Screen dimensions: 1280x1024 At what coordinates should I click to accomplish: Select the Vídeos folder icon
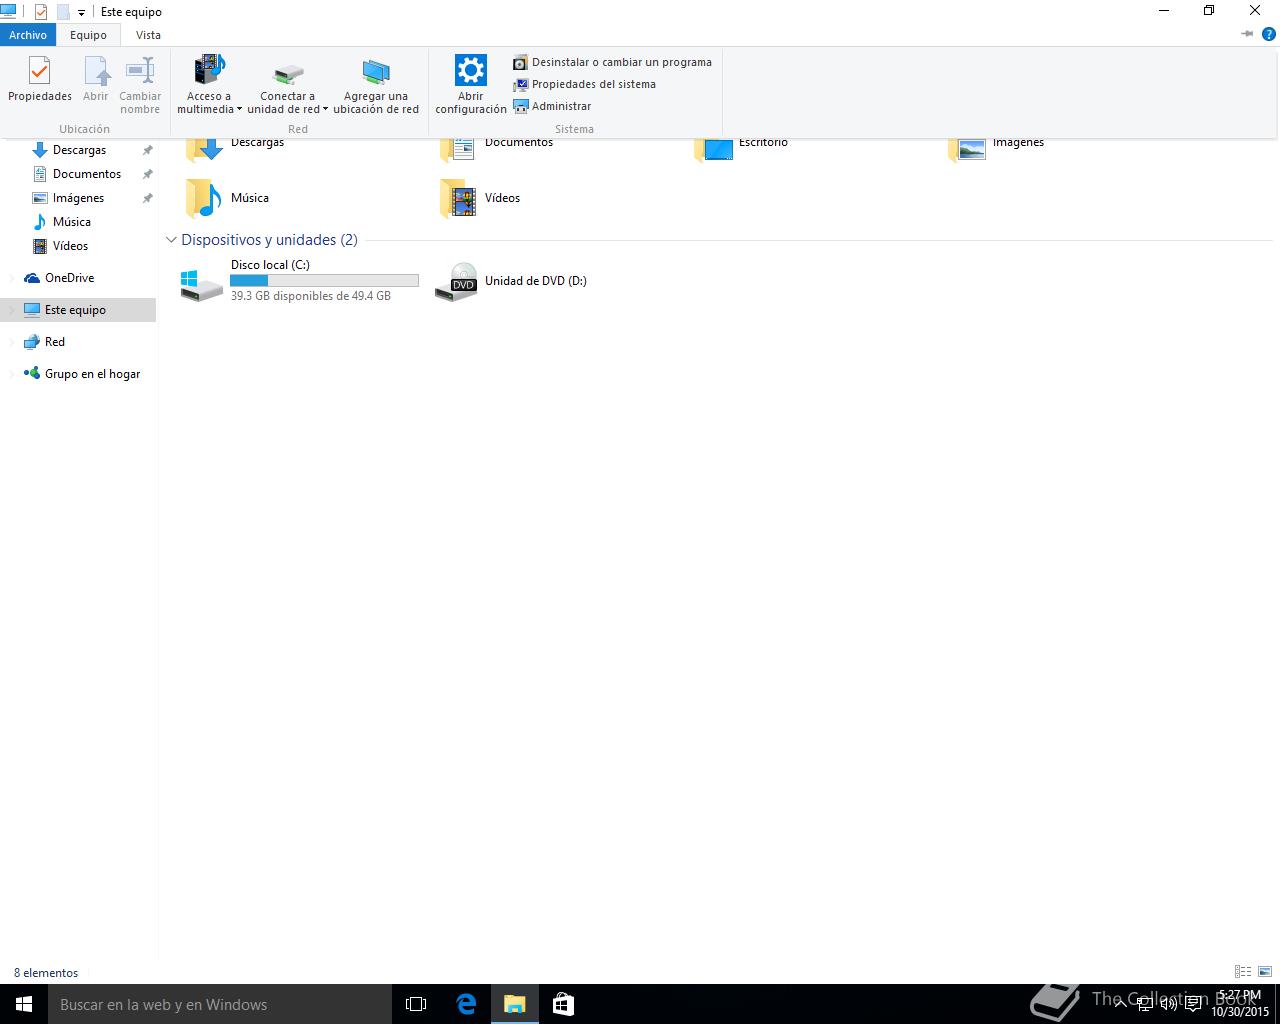[458, 198]
